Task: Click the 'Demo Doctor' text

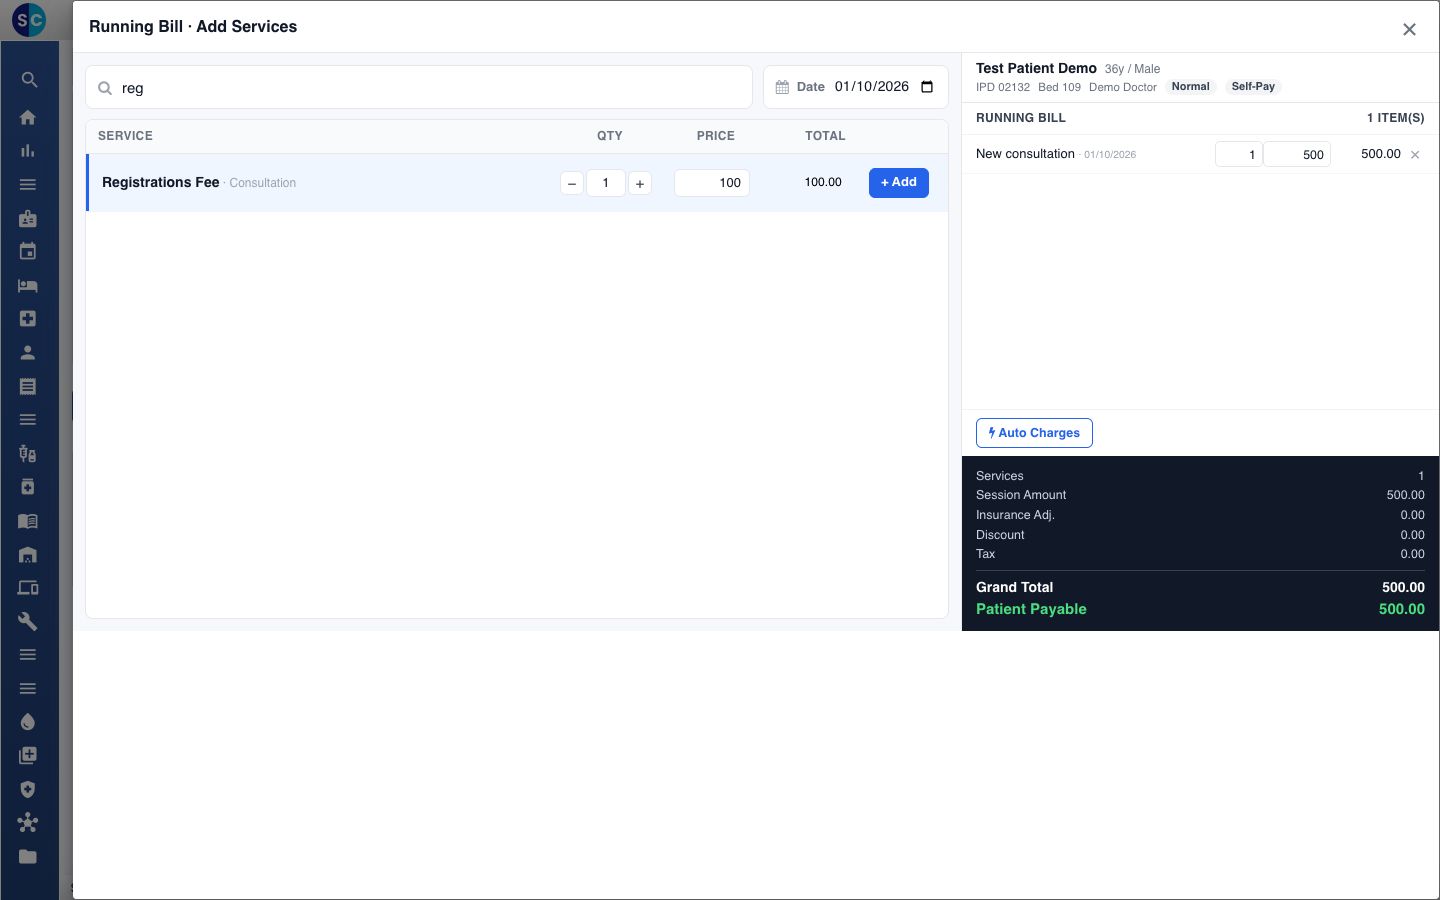Action: tap(1123, 87)
